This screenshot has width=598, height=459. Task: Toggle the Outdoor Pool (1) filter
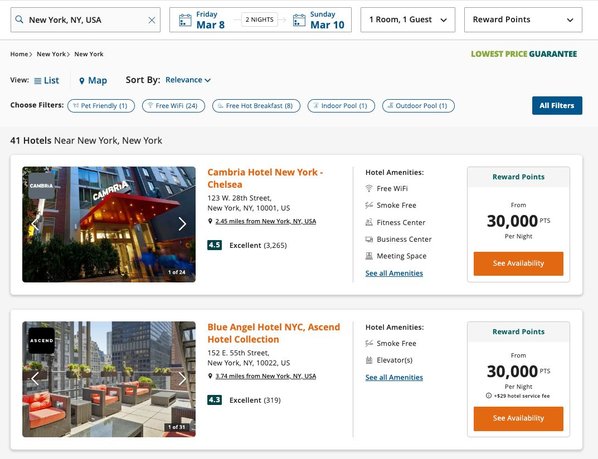click(x=418, y=106)
